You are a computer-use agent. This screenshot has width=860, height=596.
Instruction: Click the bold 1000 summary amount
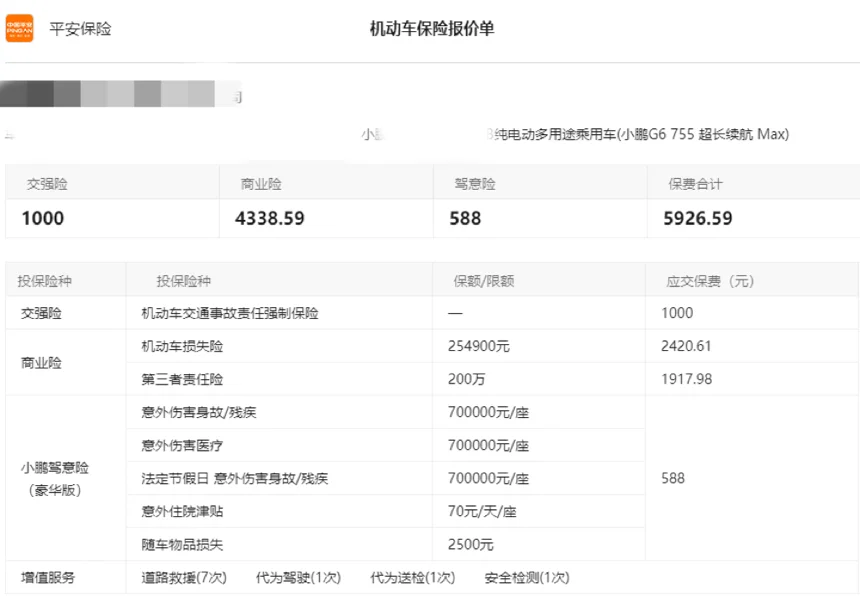(x=43, y=218)
